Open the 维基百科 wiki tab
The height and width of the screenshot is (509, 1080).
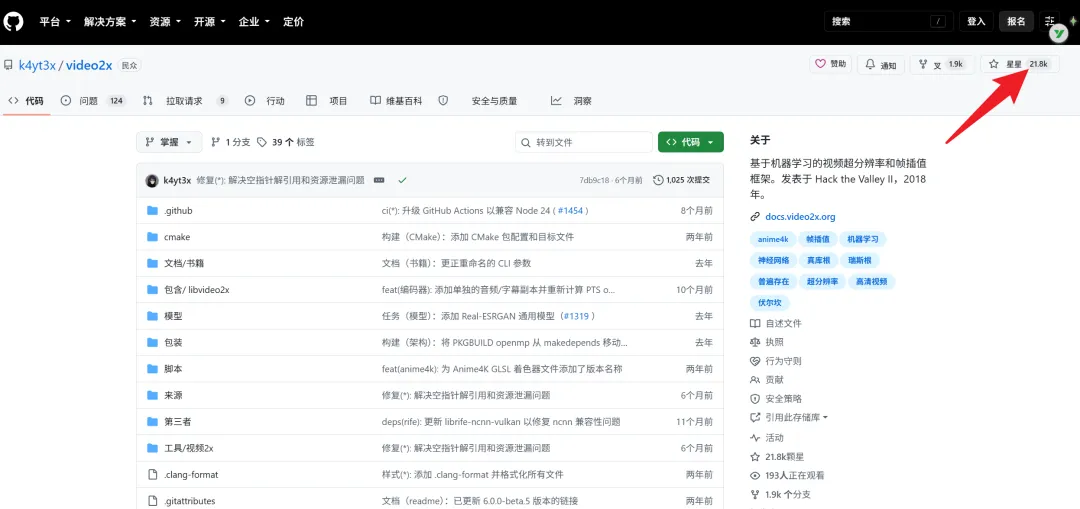click(x=396, y=101)
